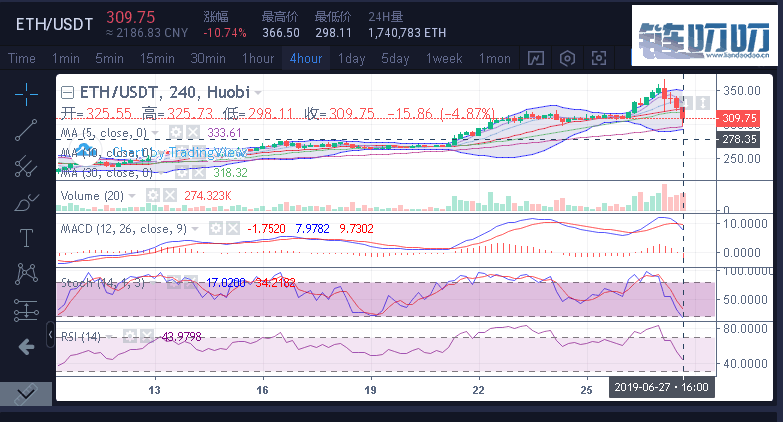Select the trend line drawing tool

pos(26,130)
